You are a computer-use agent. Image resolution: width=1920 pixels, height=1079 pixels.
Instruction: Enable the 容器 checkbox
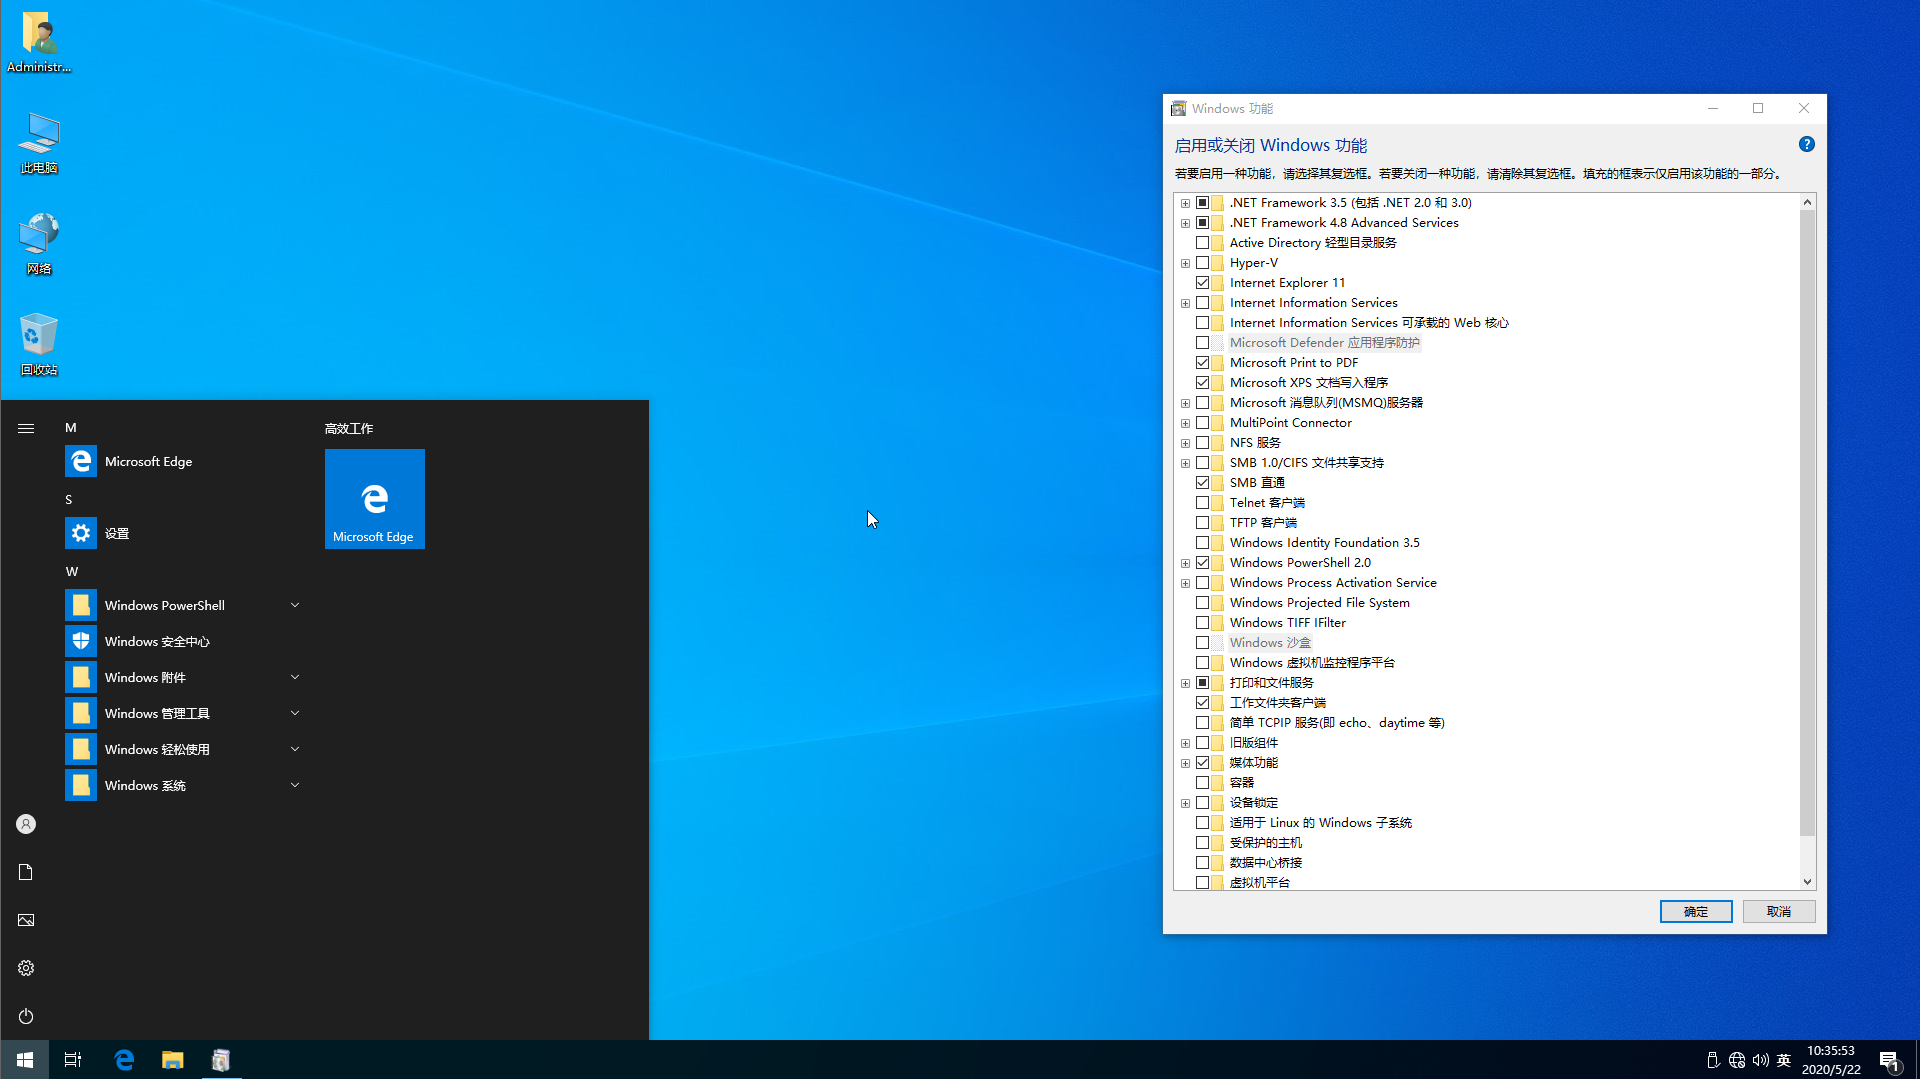(x=1203, y=783)
